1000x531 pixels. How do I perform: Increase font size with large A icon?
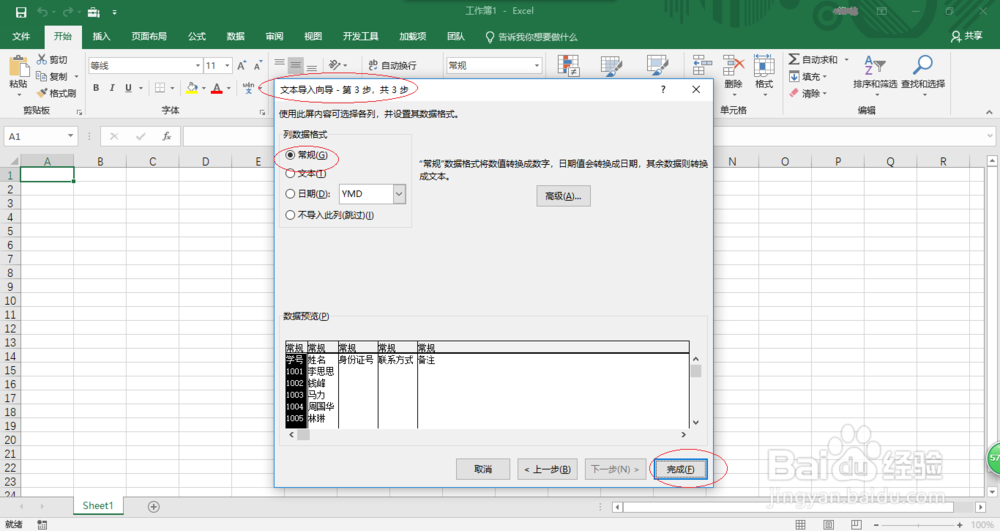click(241, 65)
